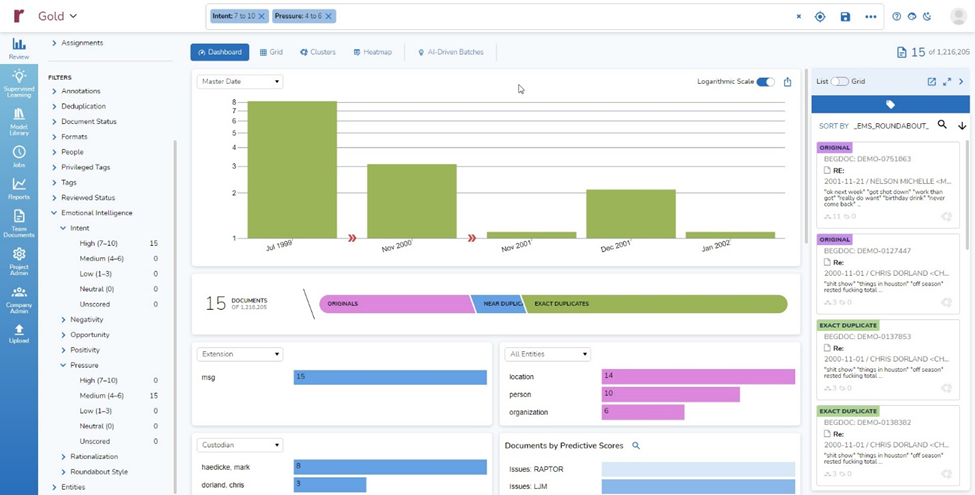Click the tag icon in the blue bar
Viewport: 975px width, 495px height.
[x=890, y=104]
